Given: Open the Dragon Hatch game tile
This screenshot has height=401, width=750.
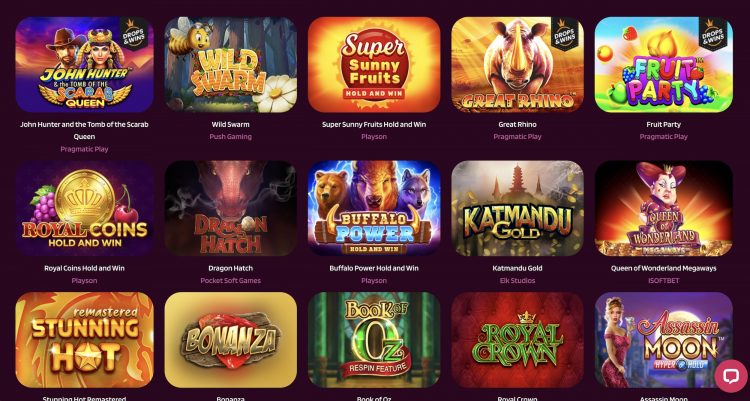Looking at the screenshot, I should [231, 208].
